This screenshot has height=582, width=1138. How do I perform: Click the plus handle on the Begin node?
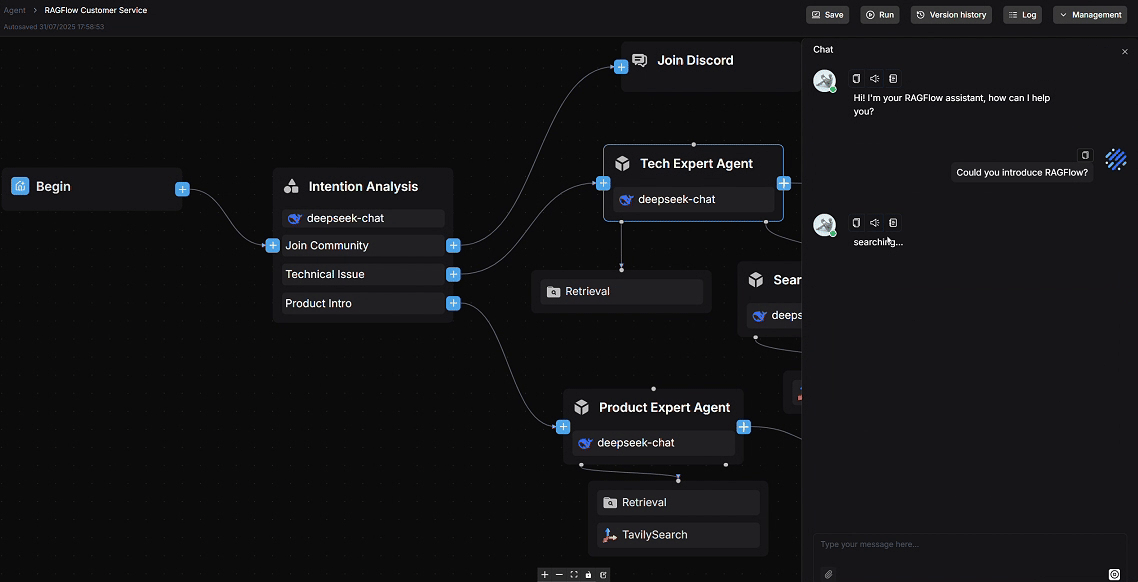point(182,189)
